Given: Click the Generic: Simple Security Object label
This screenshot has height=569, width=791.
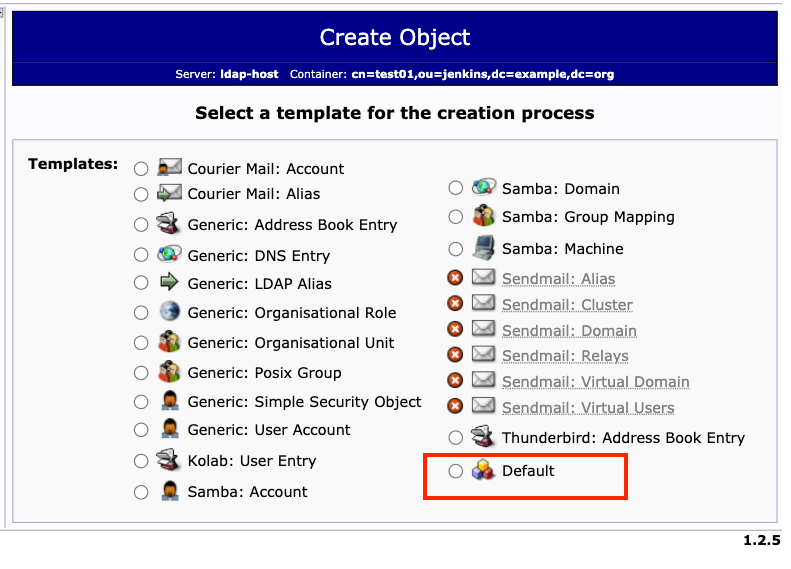Looking at the screenshot, I should tap(304, 402).
